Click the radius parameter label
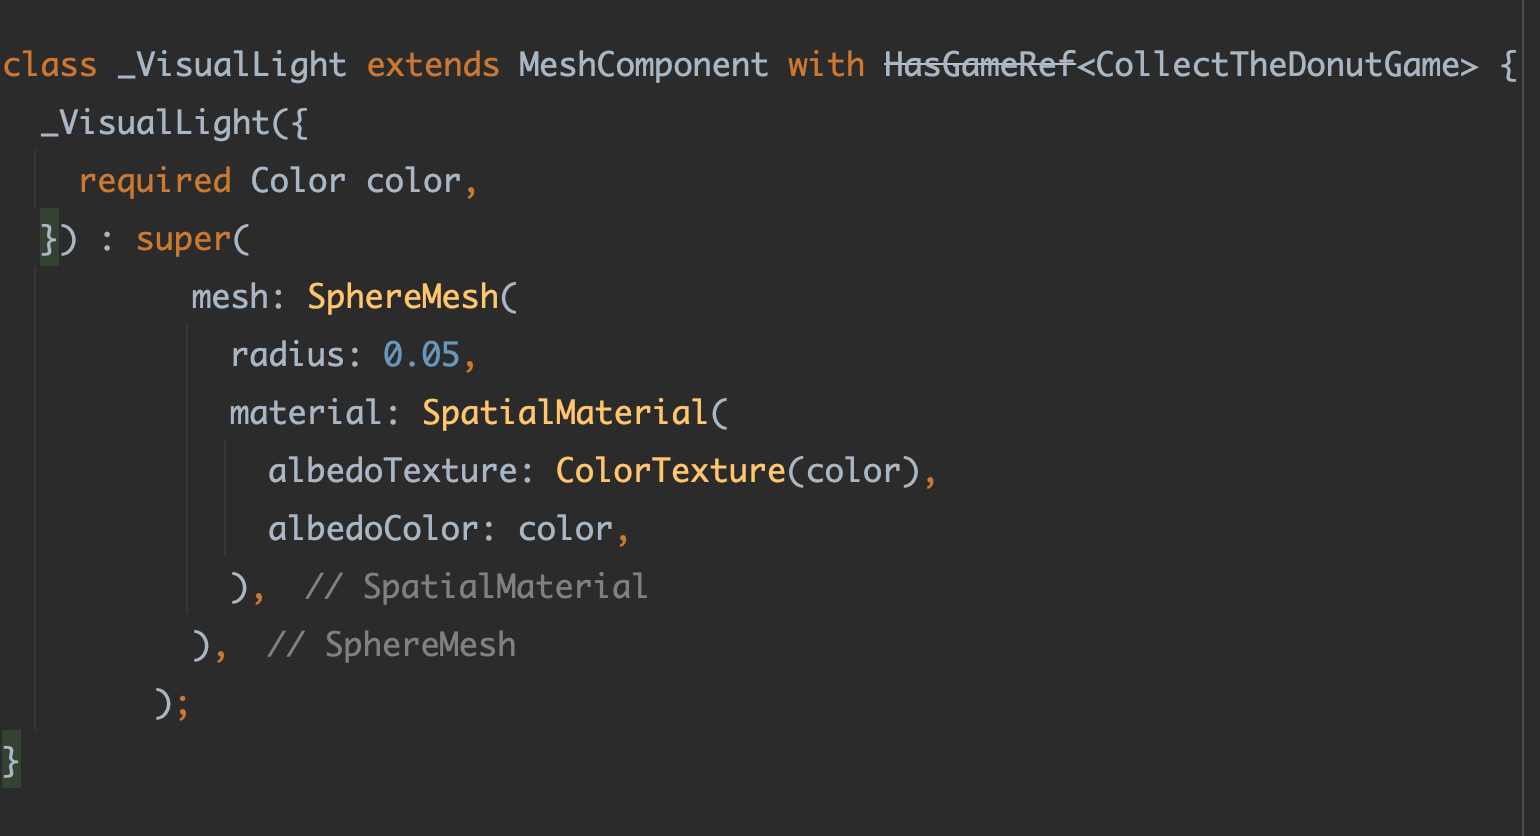Screen dimensions: 1540x836 289,355
